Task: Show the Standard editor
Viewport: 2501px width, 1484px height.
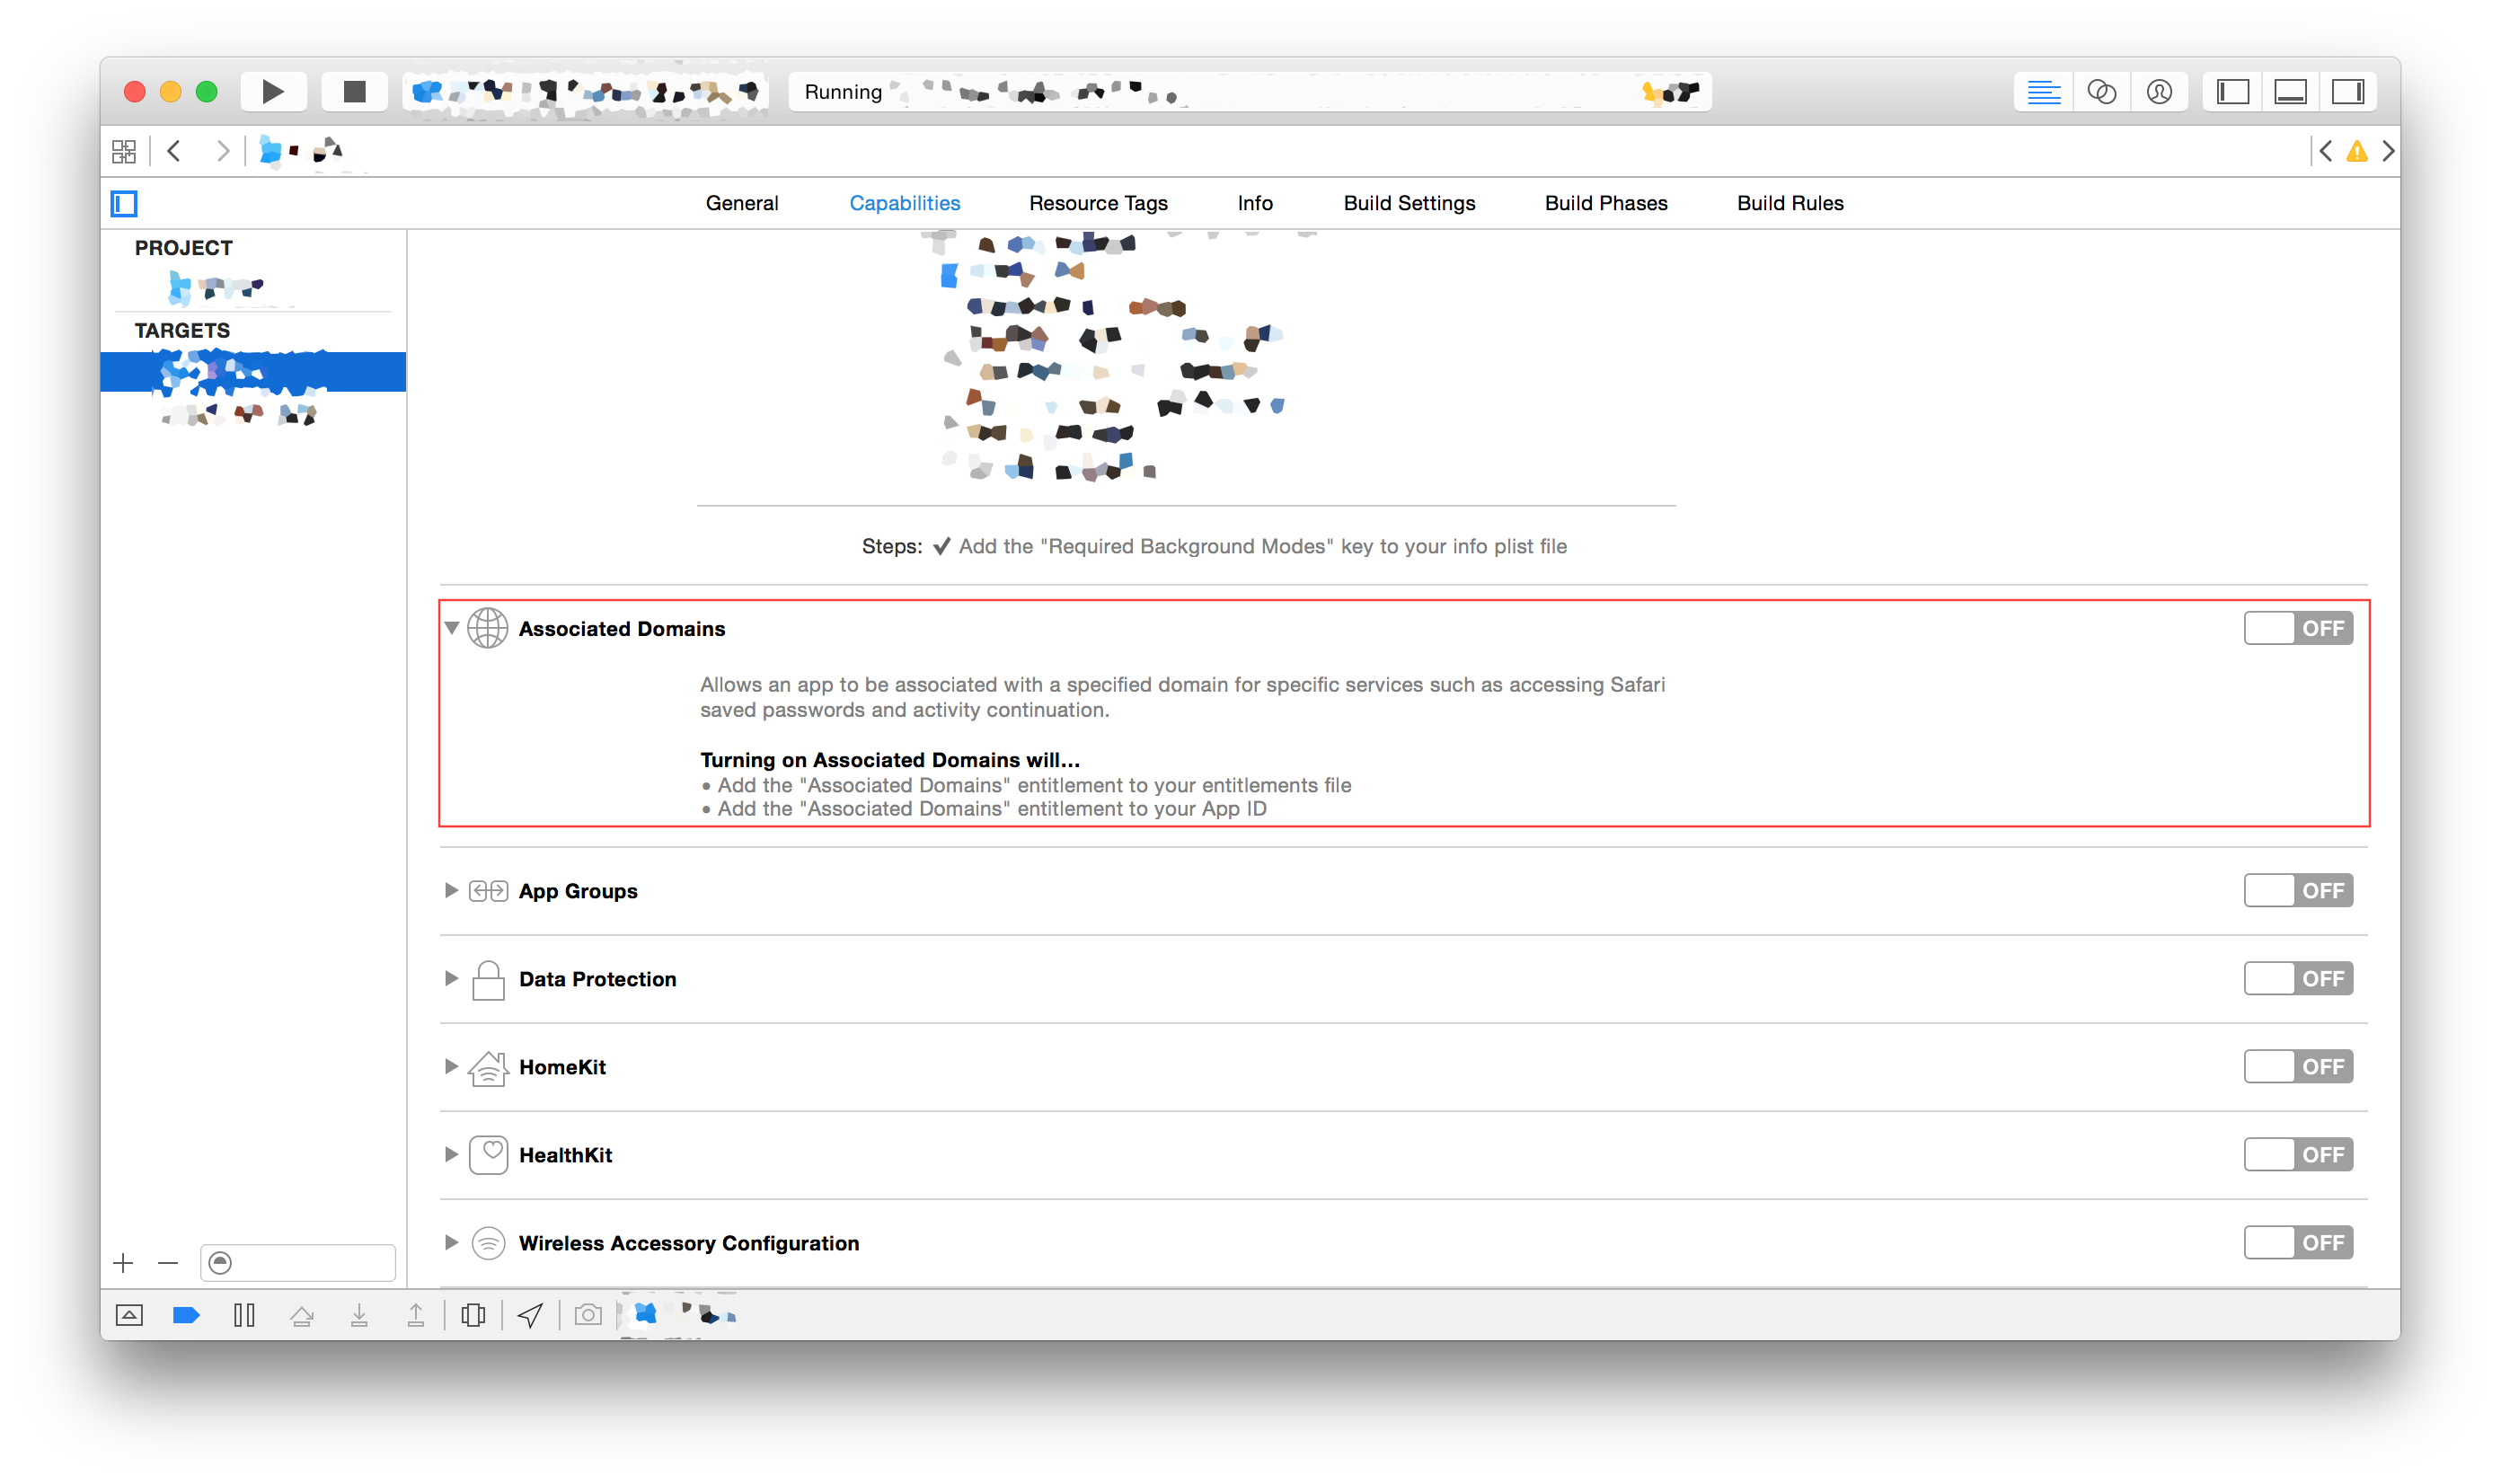Action: (x=2043, y=92)
